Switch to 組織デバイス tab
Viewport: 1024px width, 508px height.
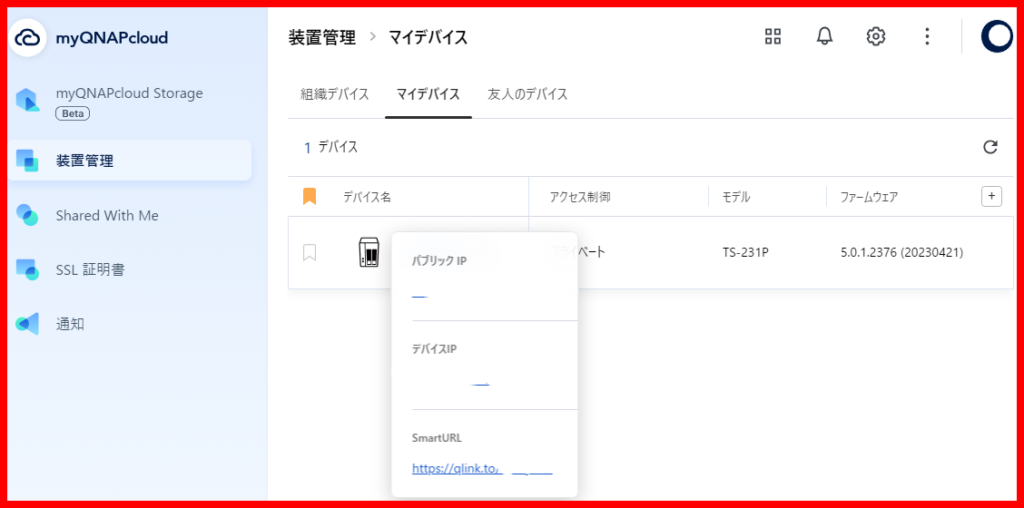pyautogui.click(x=334, y=94)
